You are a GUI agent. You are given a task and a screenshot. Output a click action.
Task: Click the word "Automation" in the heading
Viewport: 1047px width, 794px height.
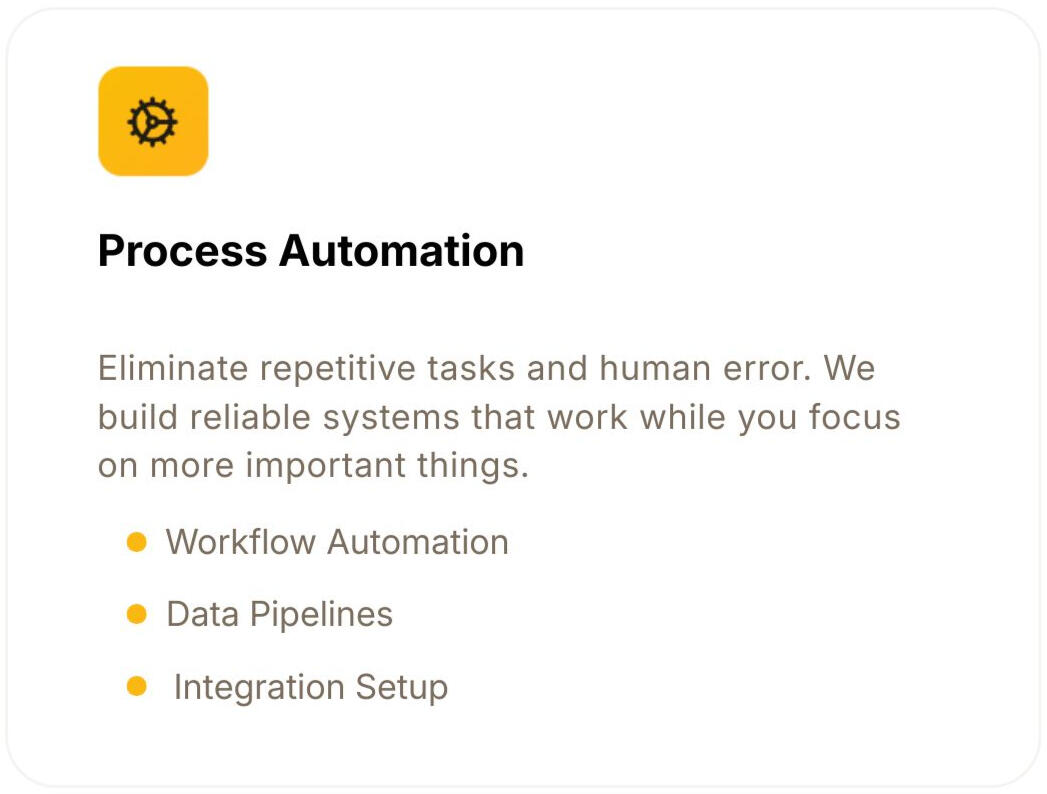pos(401,250)
